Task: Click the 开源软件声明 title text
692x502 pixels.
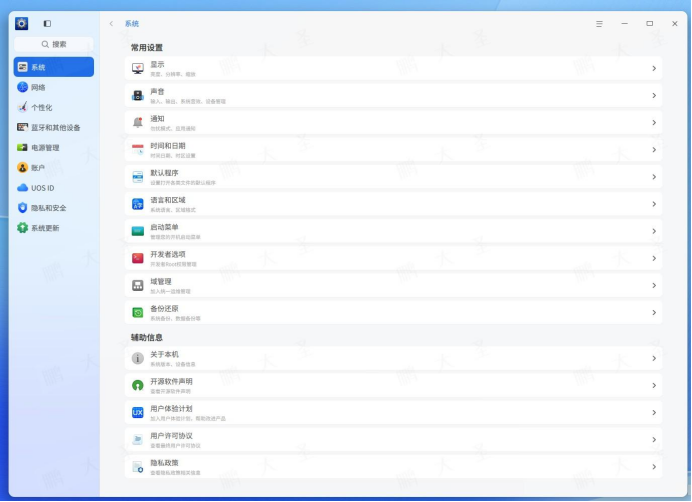Action: tap(171, 381)
